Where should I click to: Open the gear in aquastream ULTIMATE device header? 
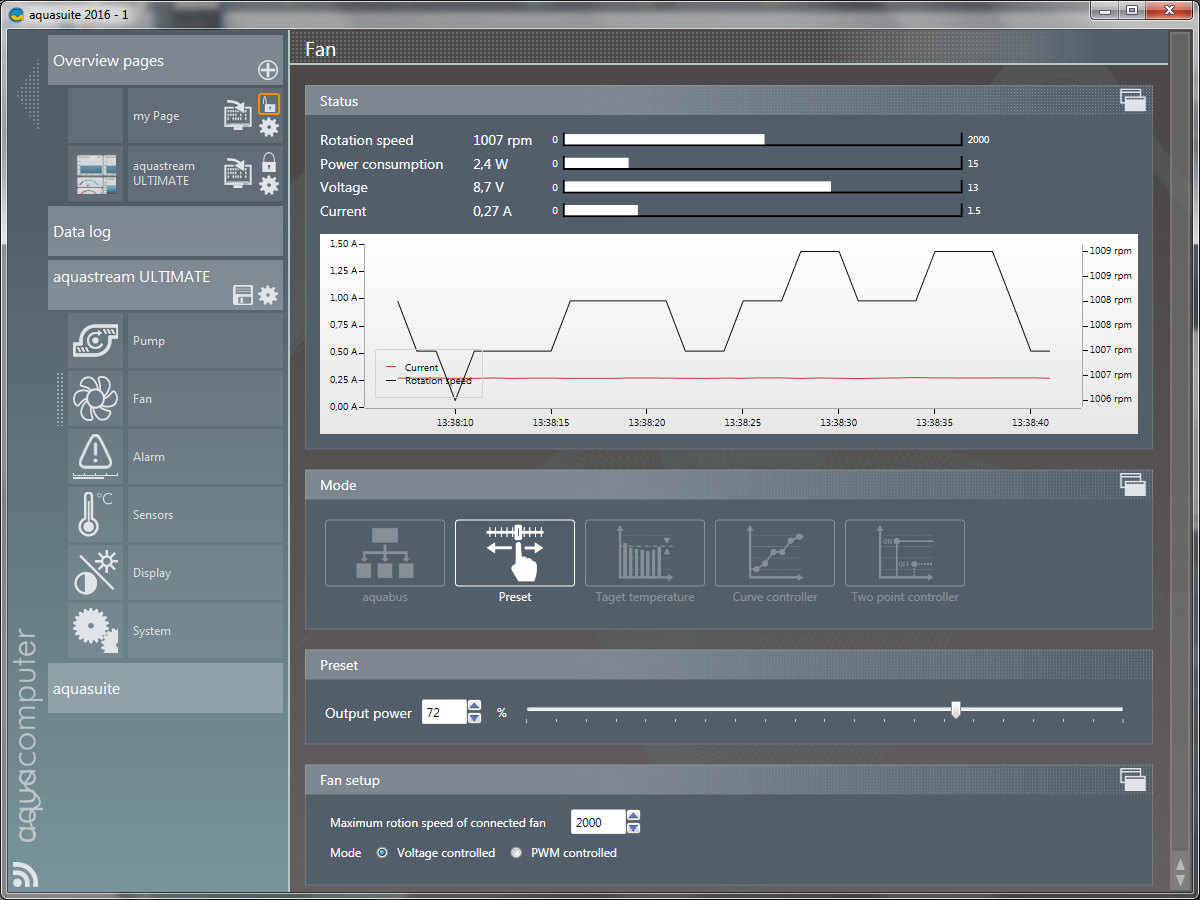(268, 295)
